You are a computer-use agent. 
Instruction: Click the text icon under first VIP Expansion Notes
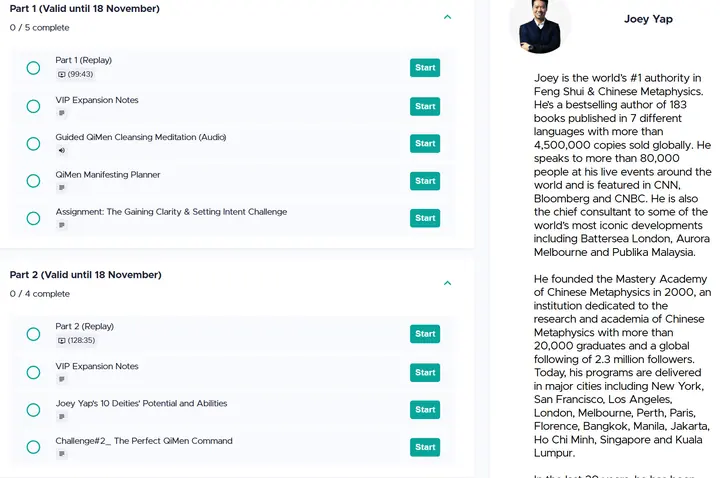click(x=62, y=113)
